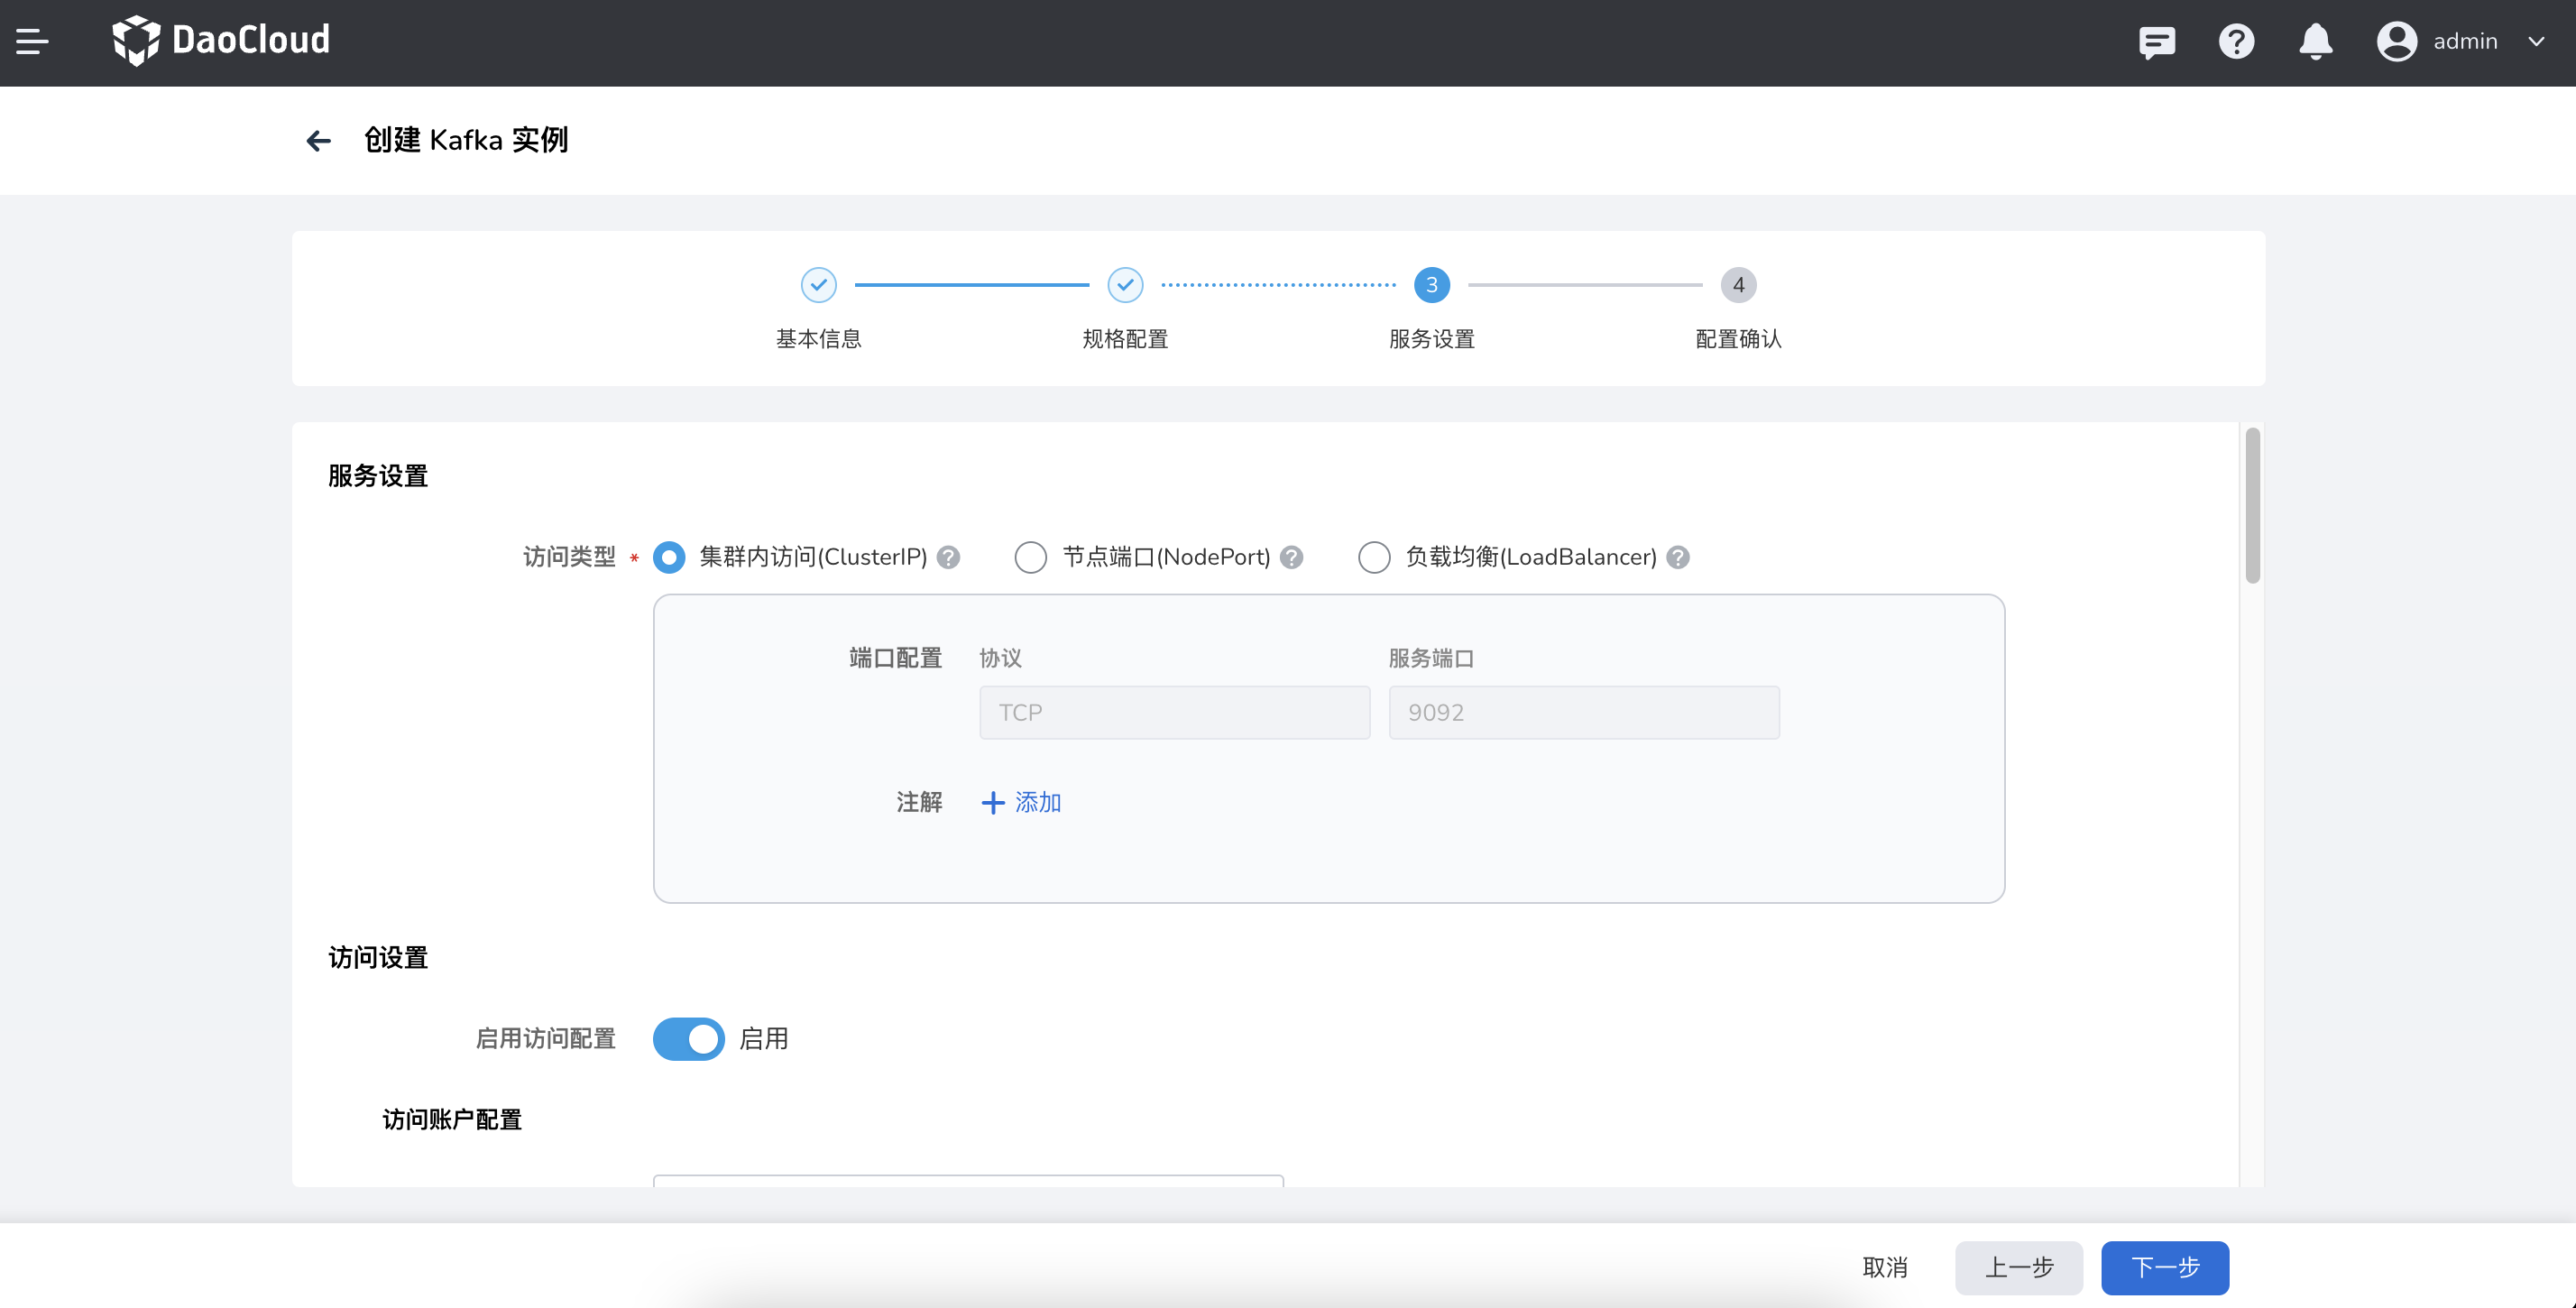2576x1308 pixels.
Task: Click the vertical scrollbar thumb
Action: coord(2252,505)
